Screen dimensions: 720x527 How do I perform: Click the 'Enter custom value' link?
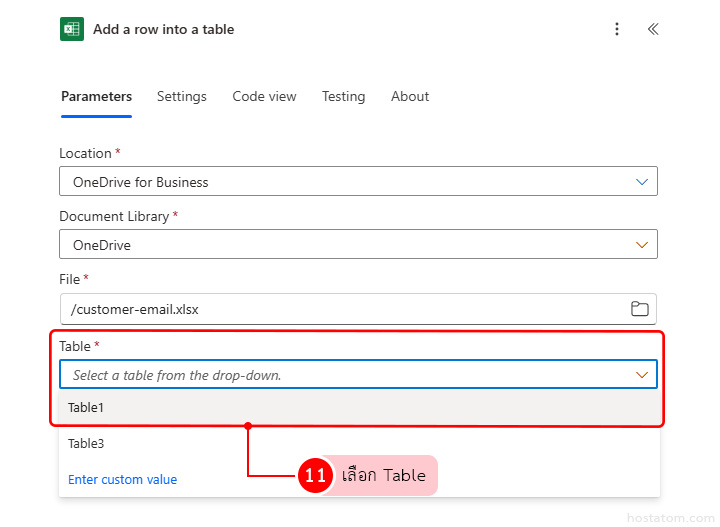coord(122,480)
